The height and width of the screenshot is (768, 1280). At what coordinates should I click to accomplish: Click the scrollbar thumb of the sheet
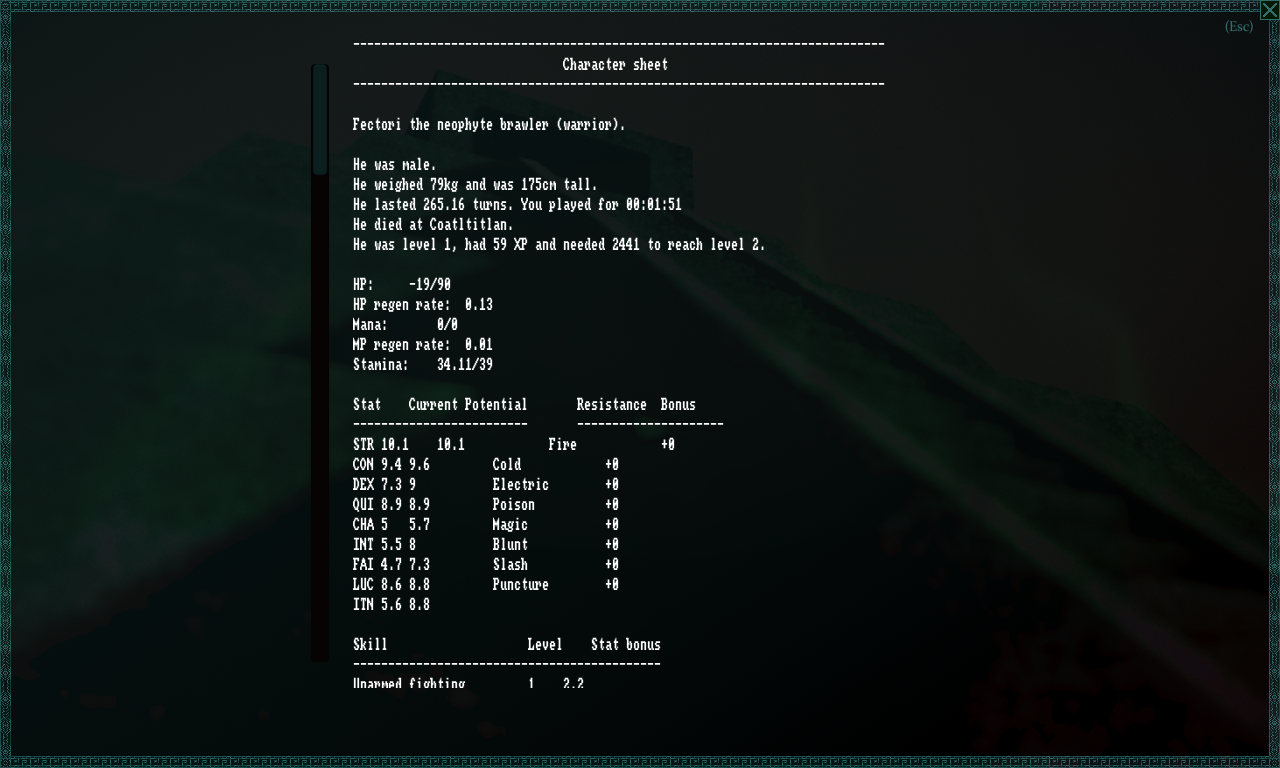[320, 120]
